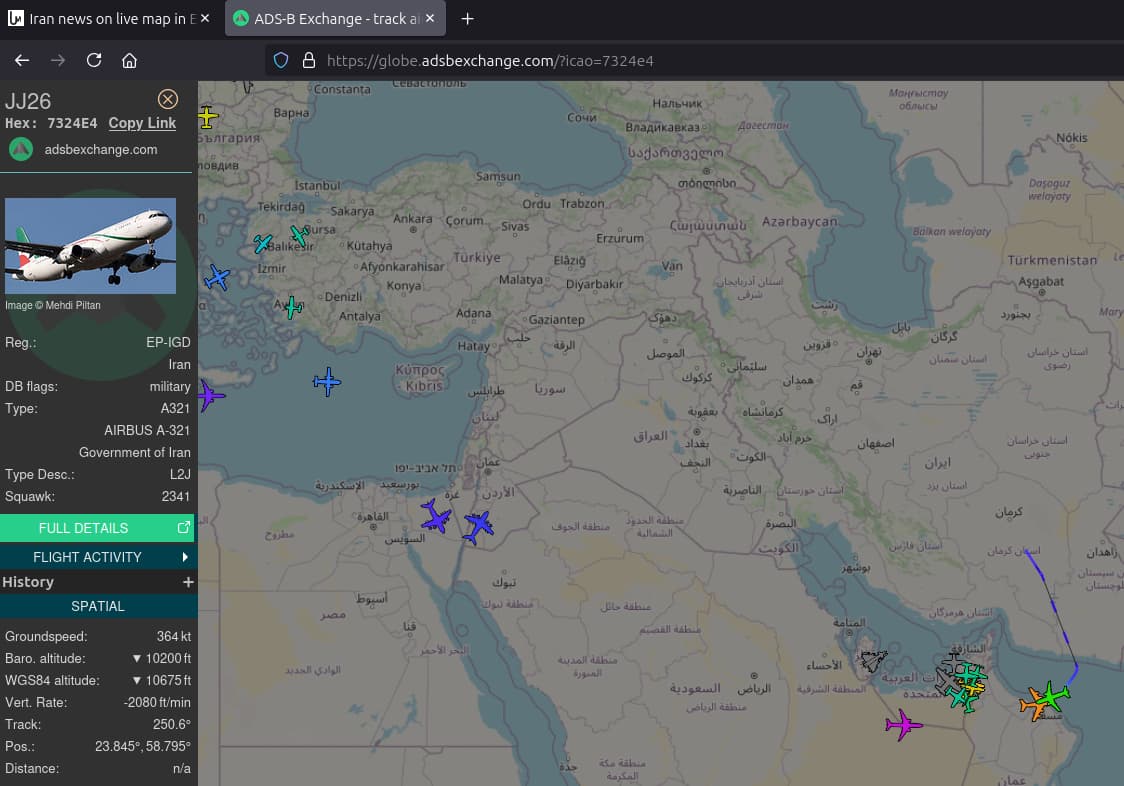This screenshot has height=786, width=1124.
Task: Click the ADS-B Exchange logo icon in sidebar
Action: coord(21,149)
